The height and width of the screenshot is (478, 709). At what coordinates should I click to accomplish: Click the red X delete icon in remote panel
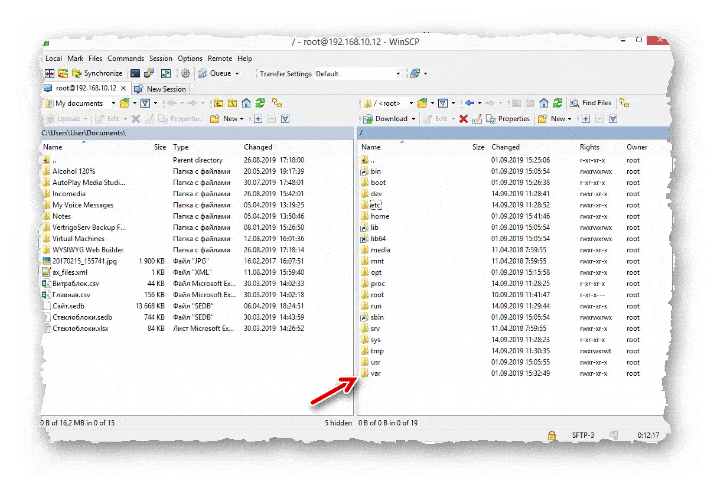tap(463, 118)
